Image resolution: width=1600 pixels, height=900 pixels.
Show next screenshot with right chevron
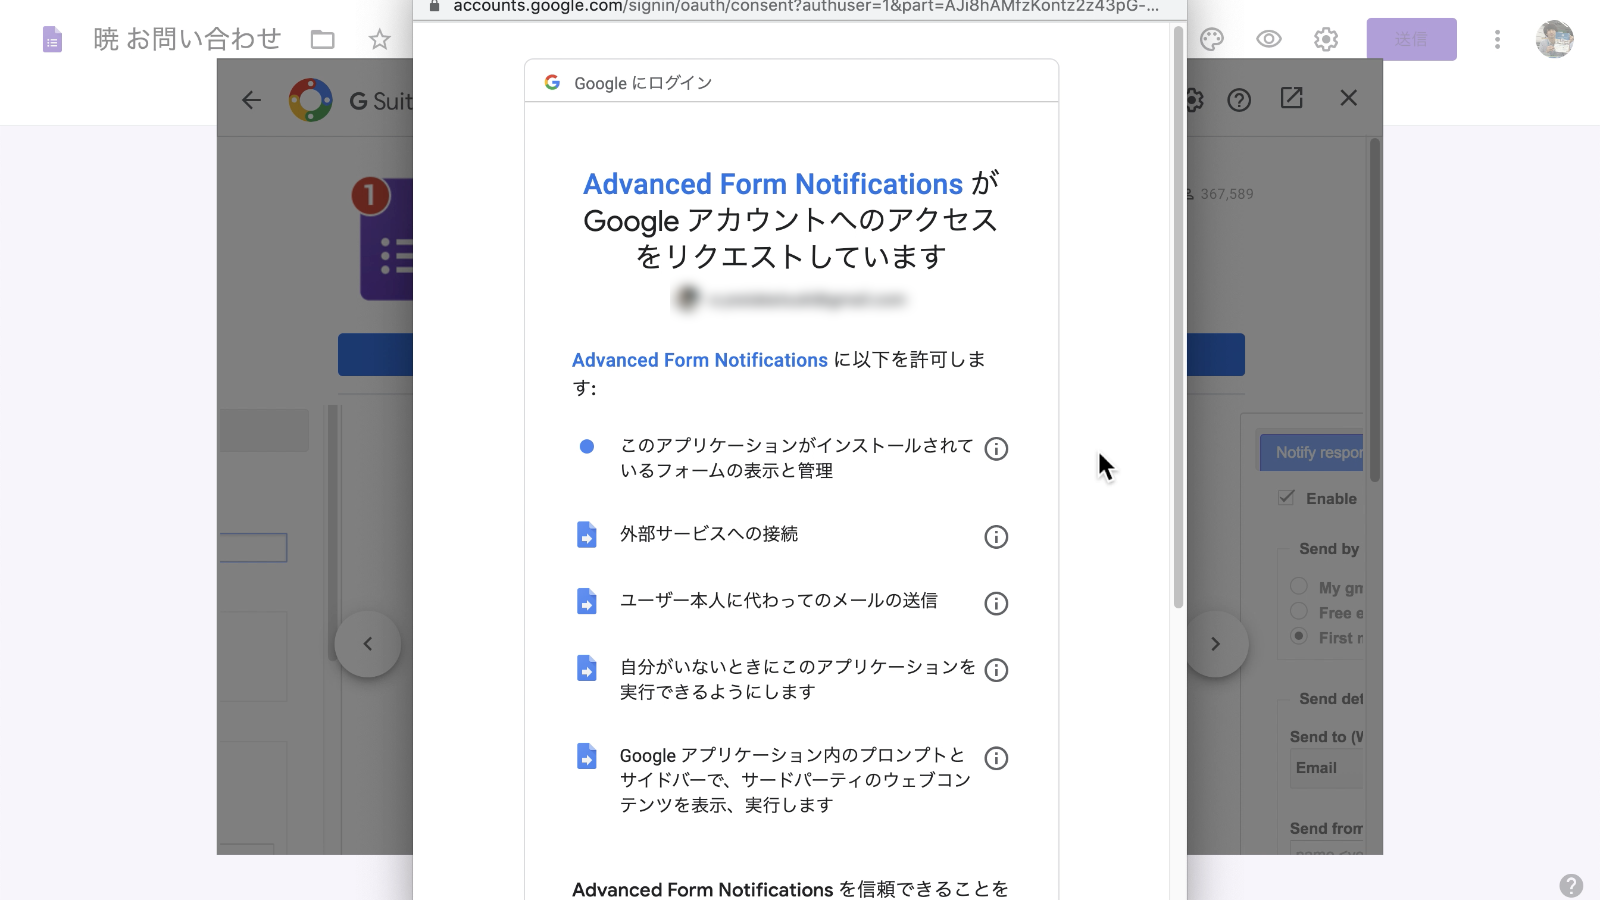coord(1216,644)
